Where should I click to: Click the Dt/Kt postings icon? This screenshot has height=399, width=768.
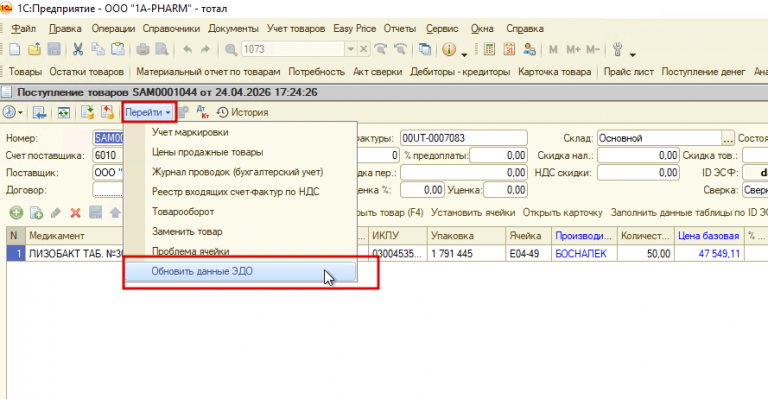coord(203,112)
